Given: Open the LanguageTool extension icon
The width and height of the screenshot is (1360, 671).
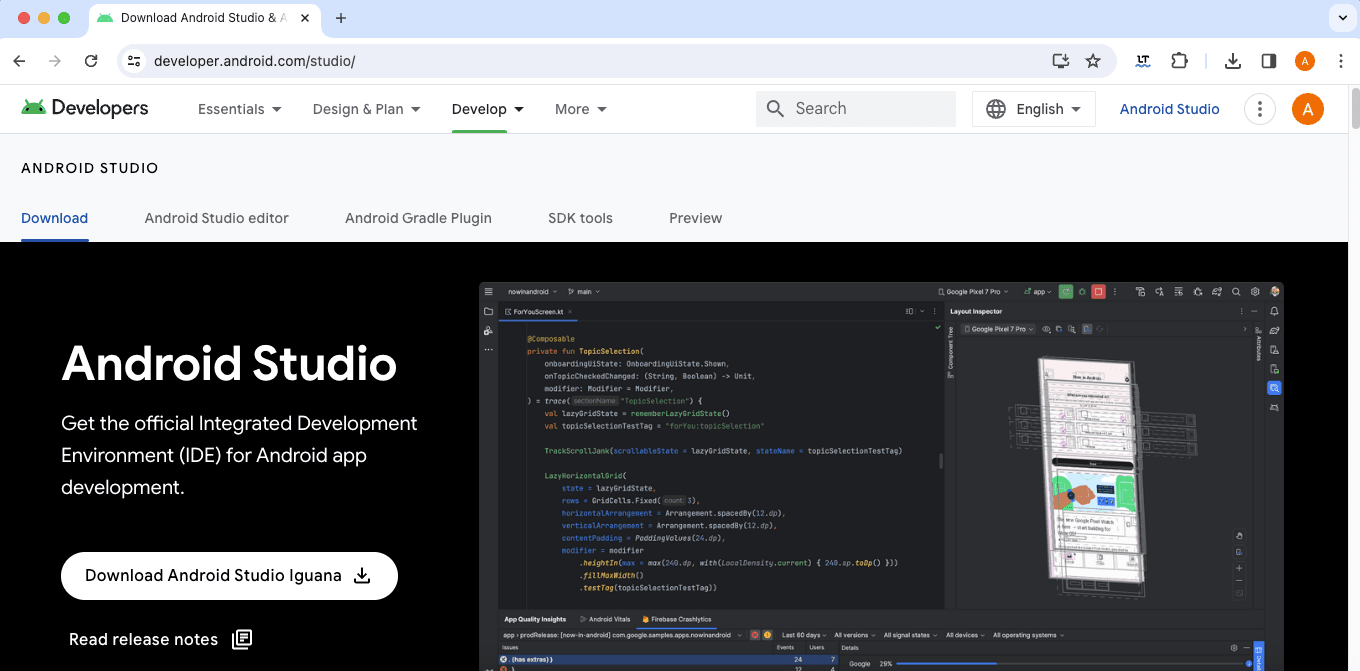Looking at the screenshot, I should [x=1142, y=61].
